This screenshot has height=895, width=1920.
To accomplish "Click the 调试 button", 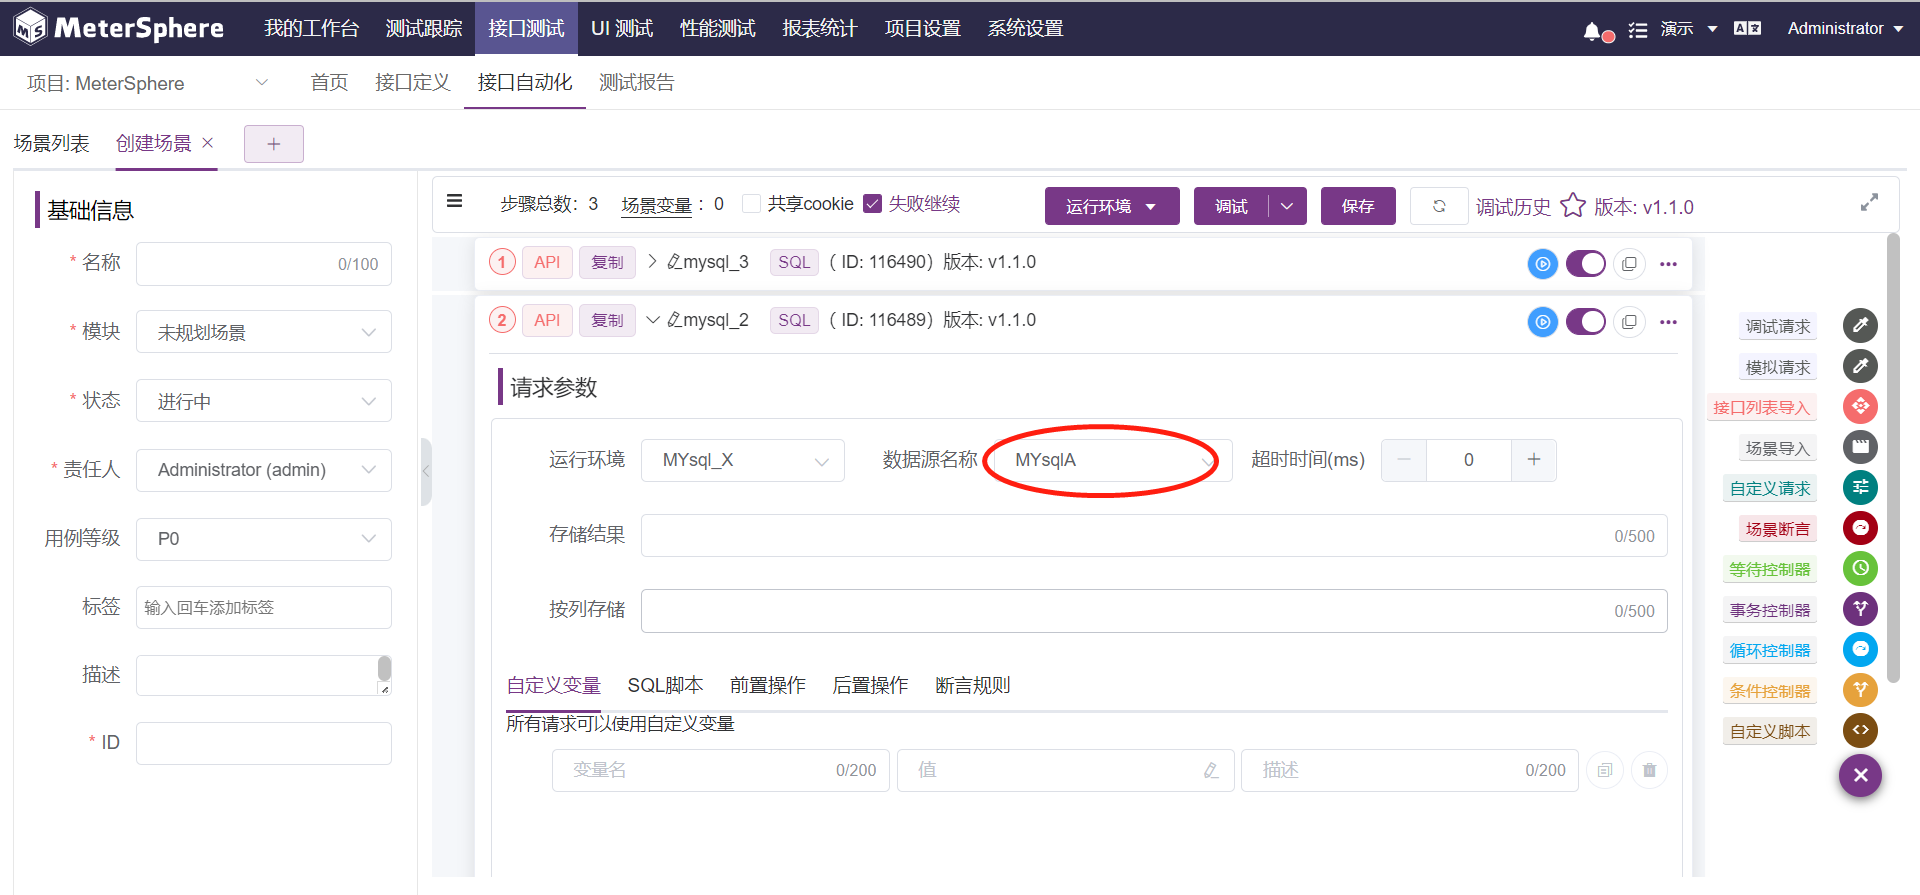I will click(1231, 206).
